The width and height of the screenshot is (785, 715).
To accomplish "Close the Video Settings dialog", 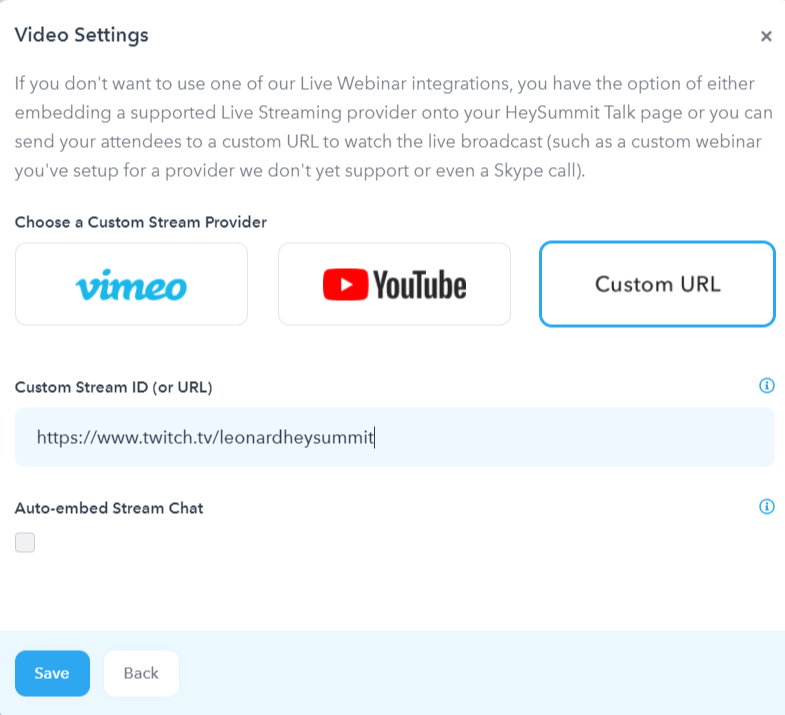I will point(766,36).
